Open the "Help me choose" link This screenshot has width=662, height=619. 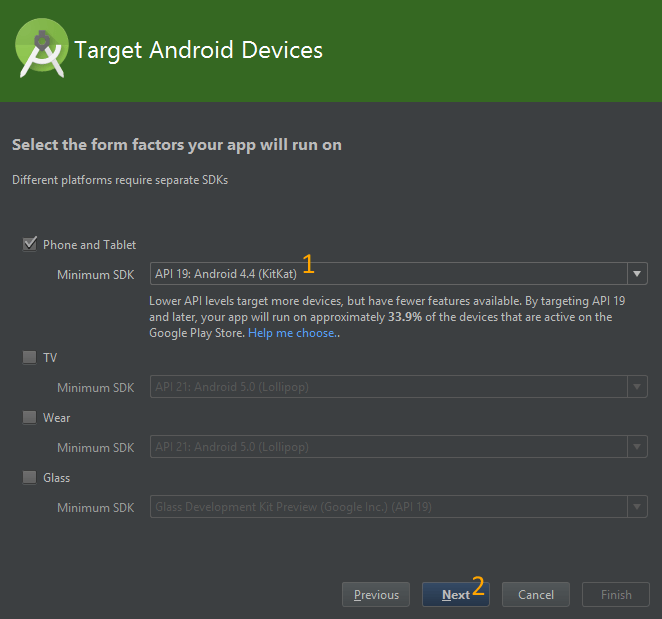tap(291, 333)
